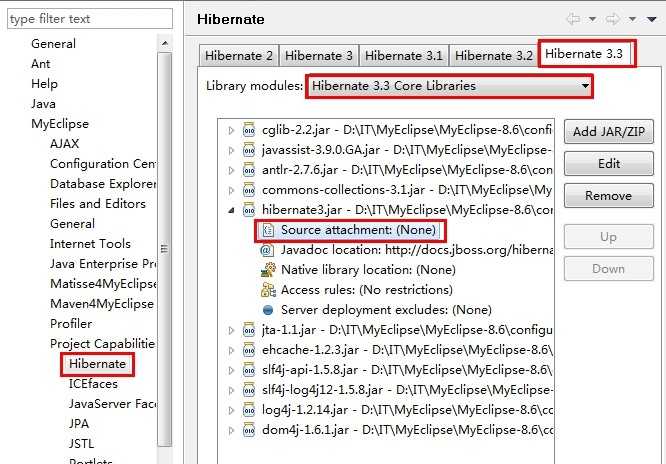Switch to the Hibernate 3.2 tab

coord(494,56)
